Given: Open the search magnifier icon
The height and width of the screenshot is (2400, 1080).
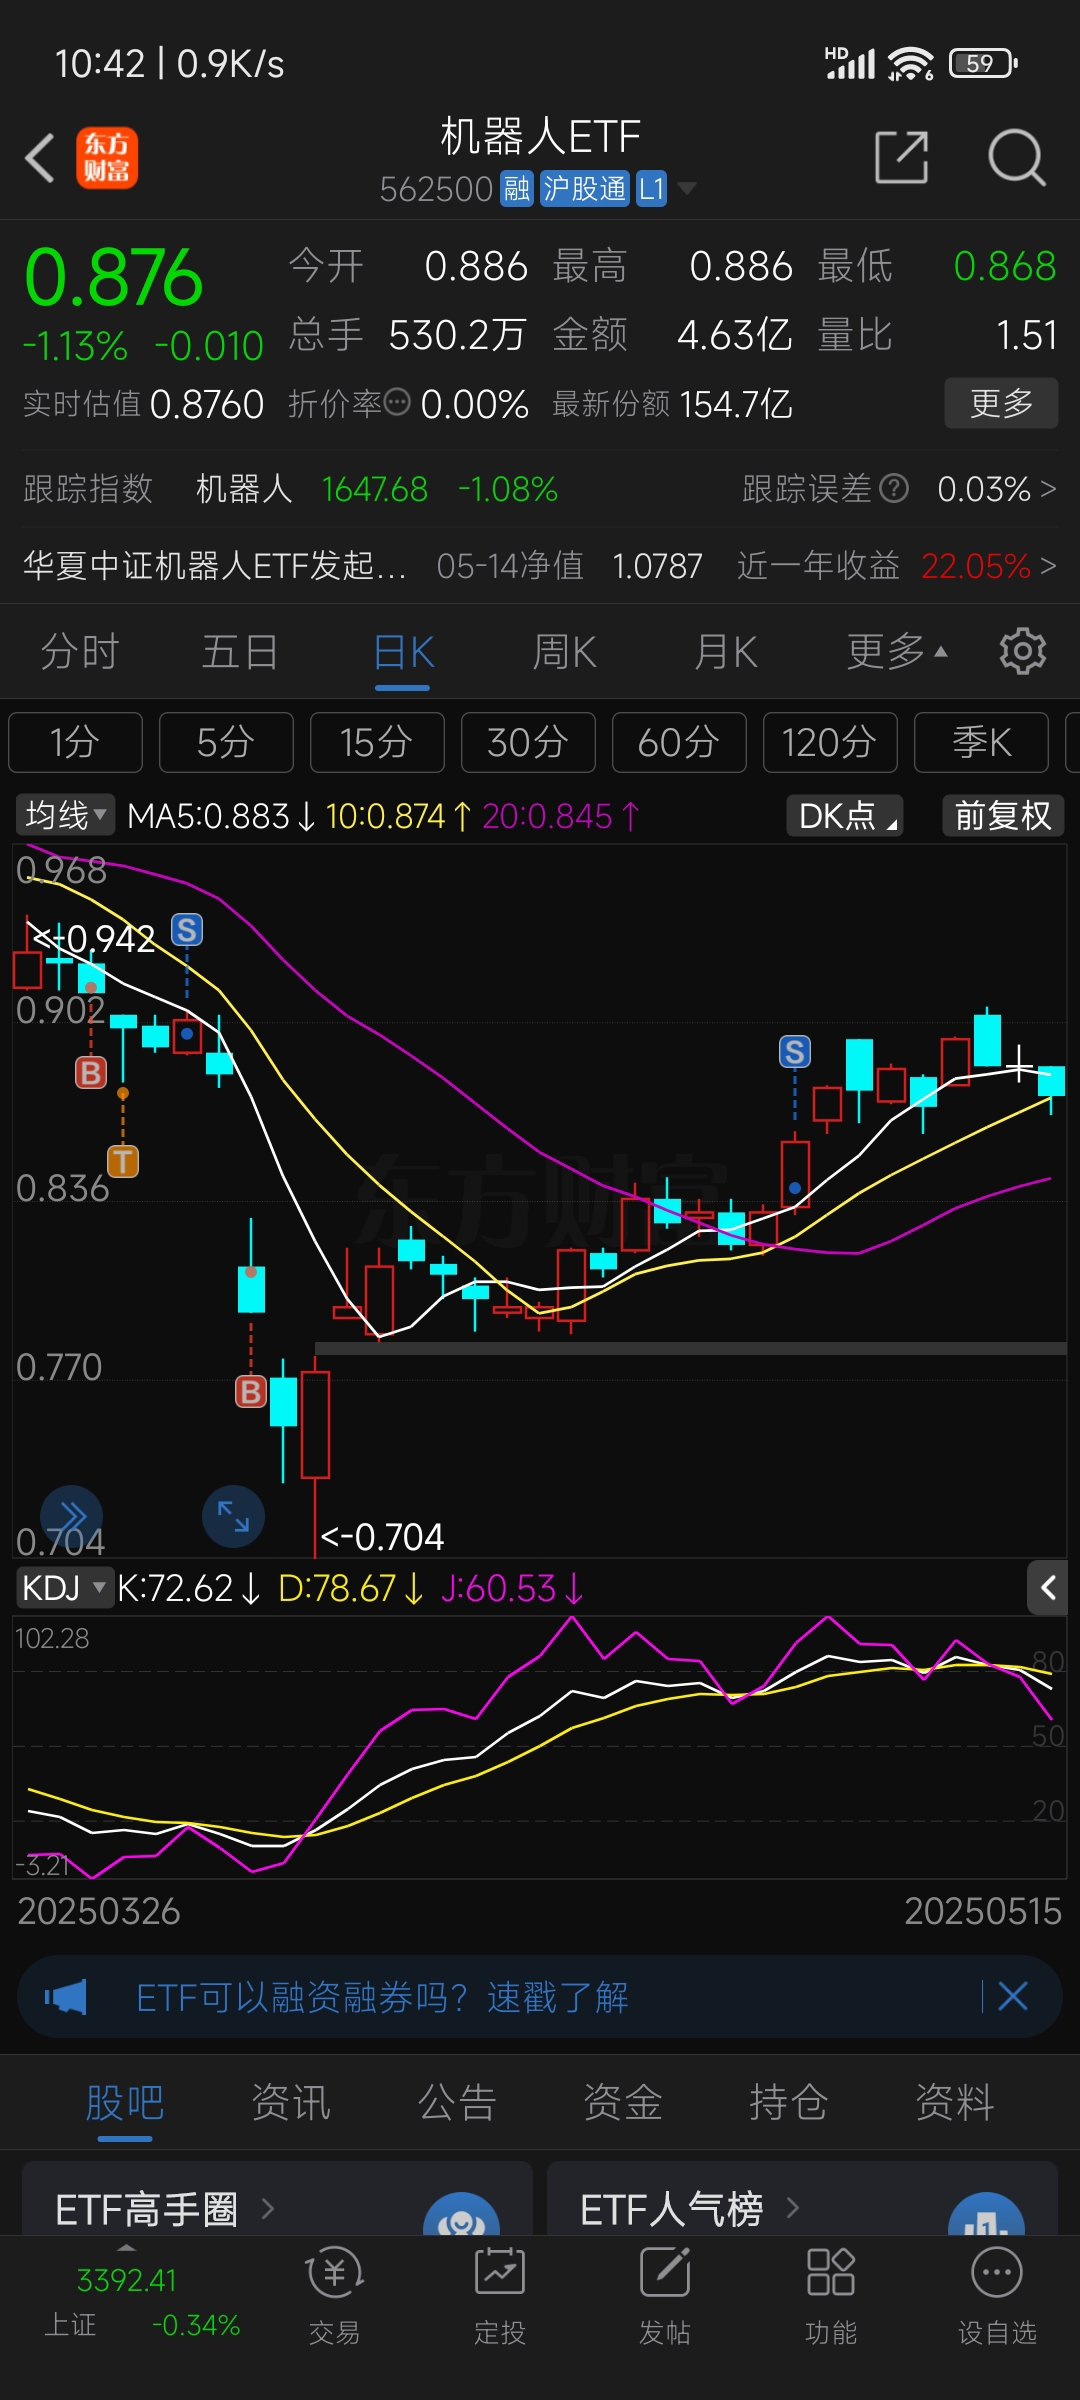Looking at the screenshot, I should pyautogui.click(x=1016, y=157).
